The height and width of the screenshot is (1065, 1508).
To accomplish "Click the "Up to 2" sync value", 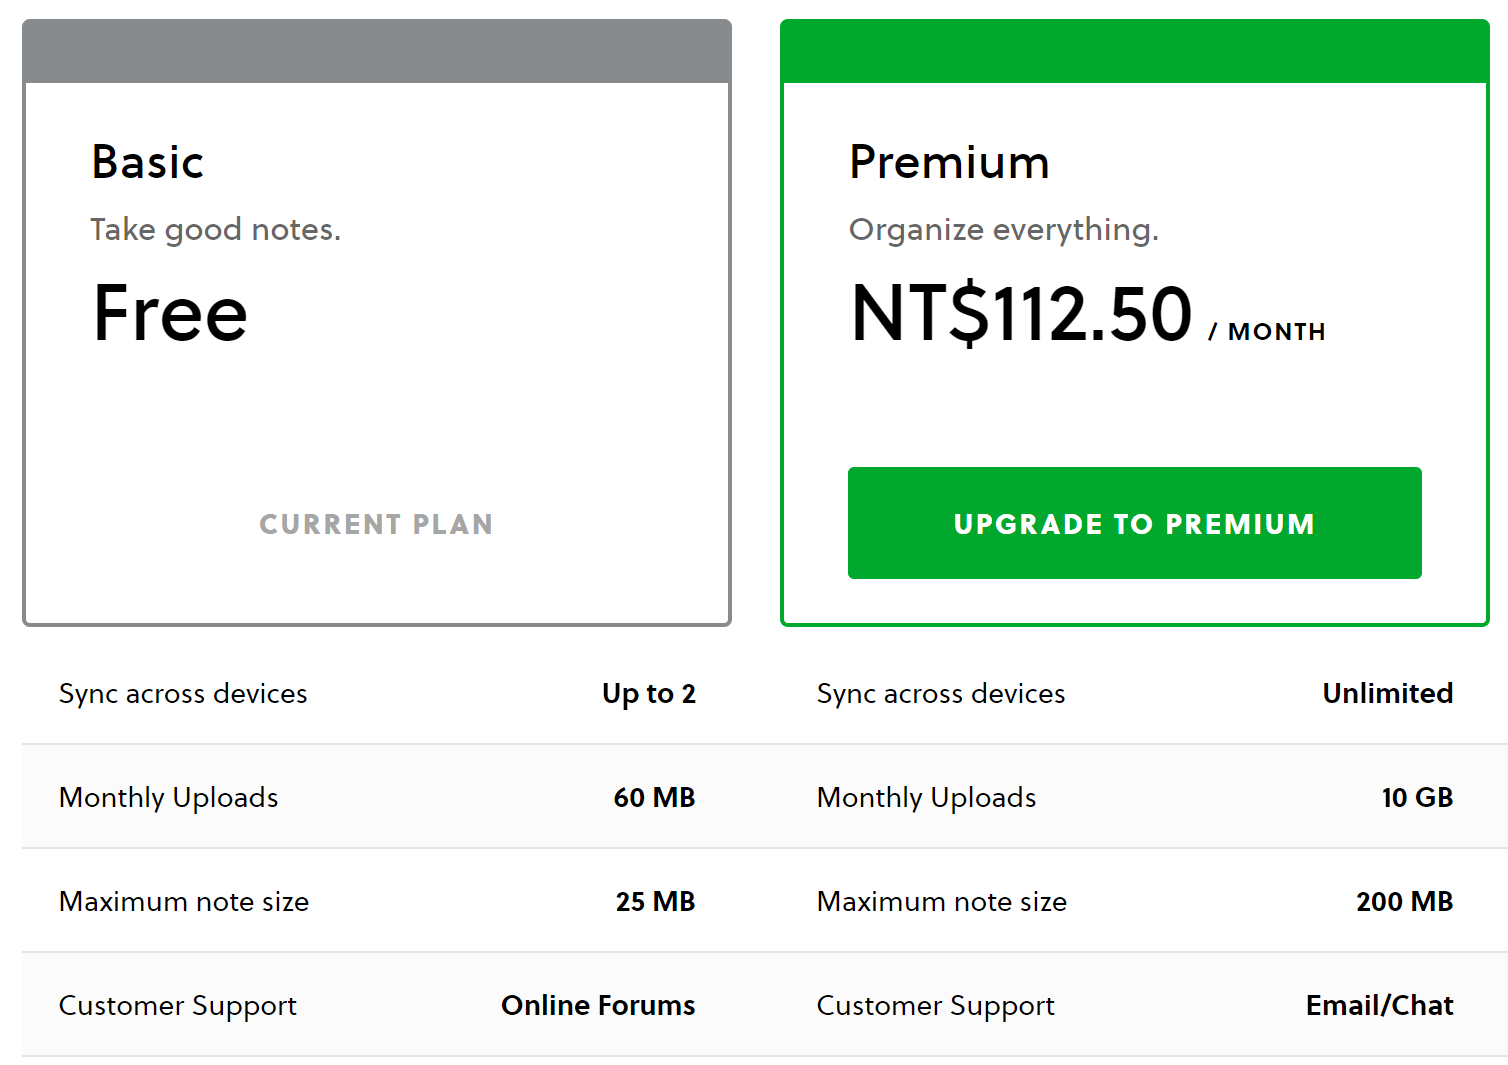I will (x=648, y=693).
